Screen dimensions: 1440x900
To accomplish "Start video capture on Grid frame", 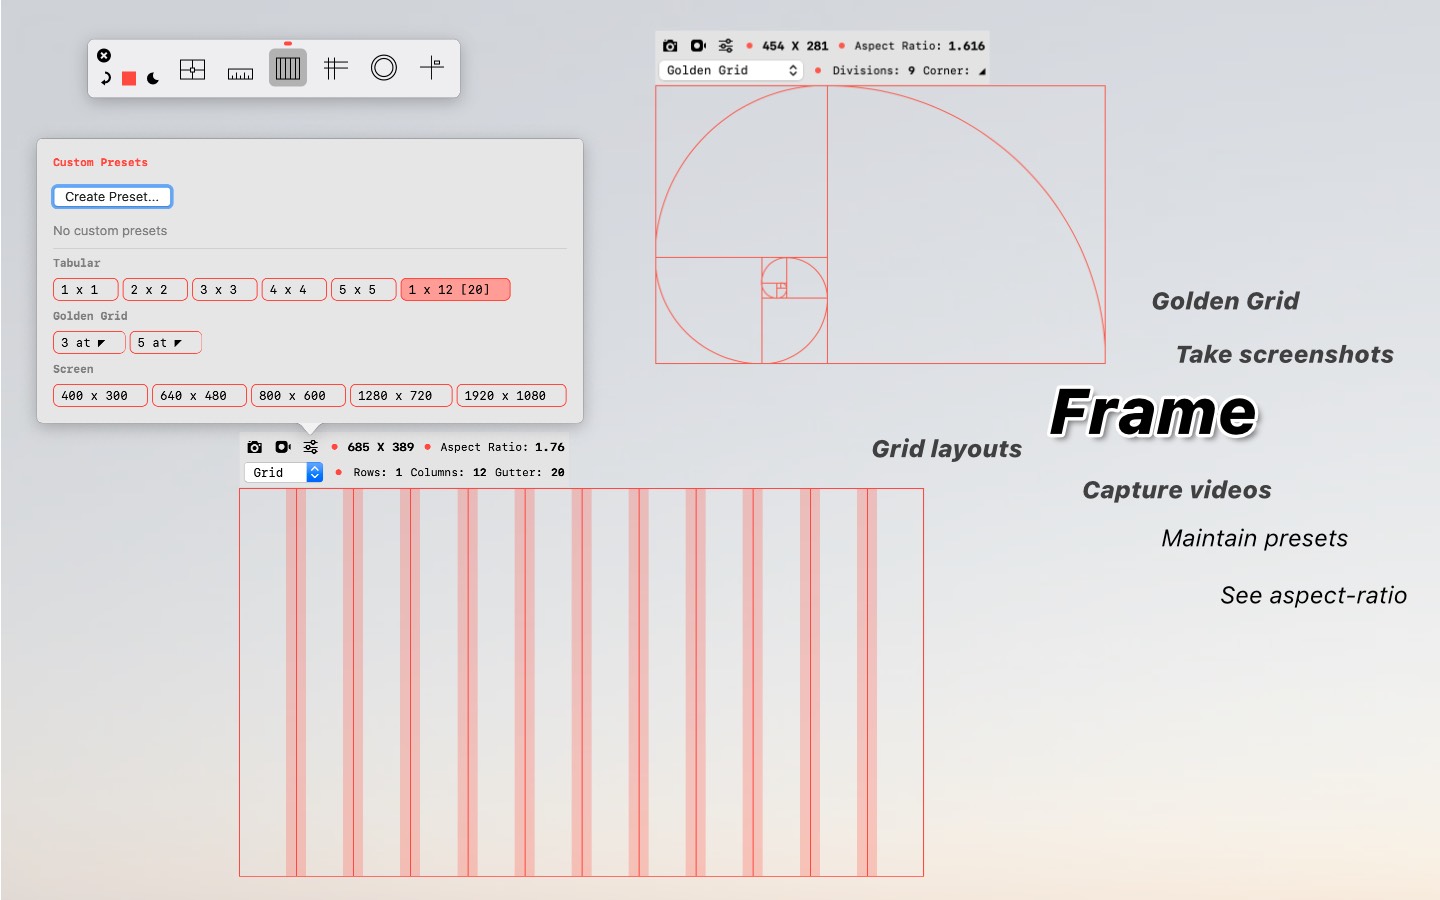I will coord(283,448).
